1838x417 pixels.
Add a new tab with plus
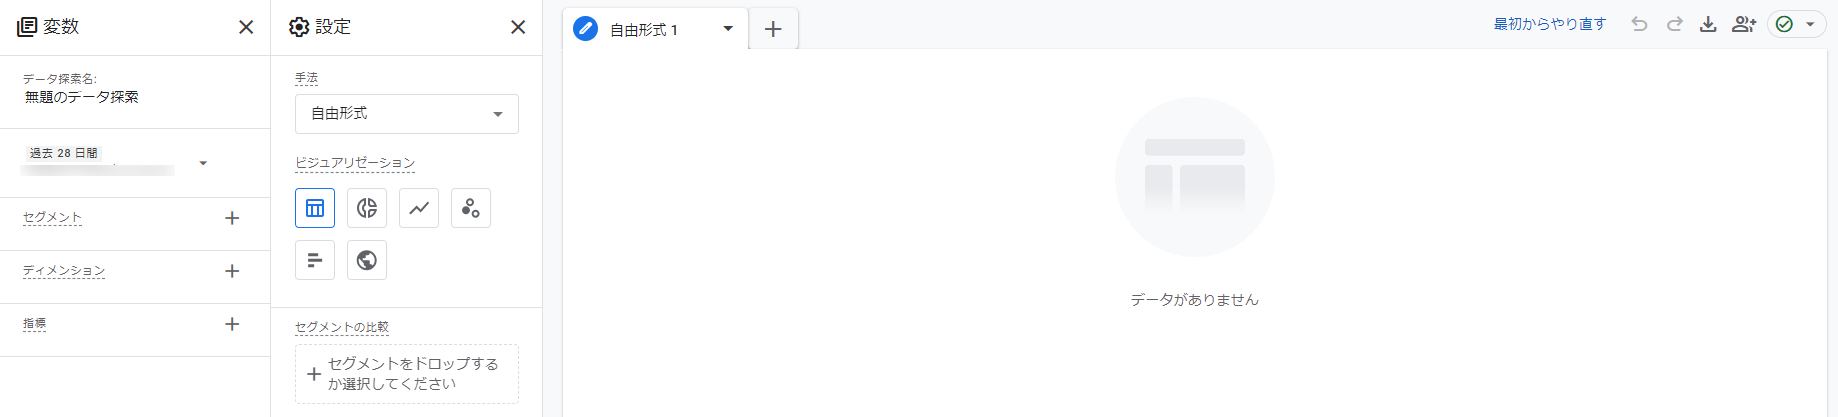coord(773,30)
